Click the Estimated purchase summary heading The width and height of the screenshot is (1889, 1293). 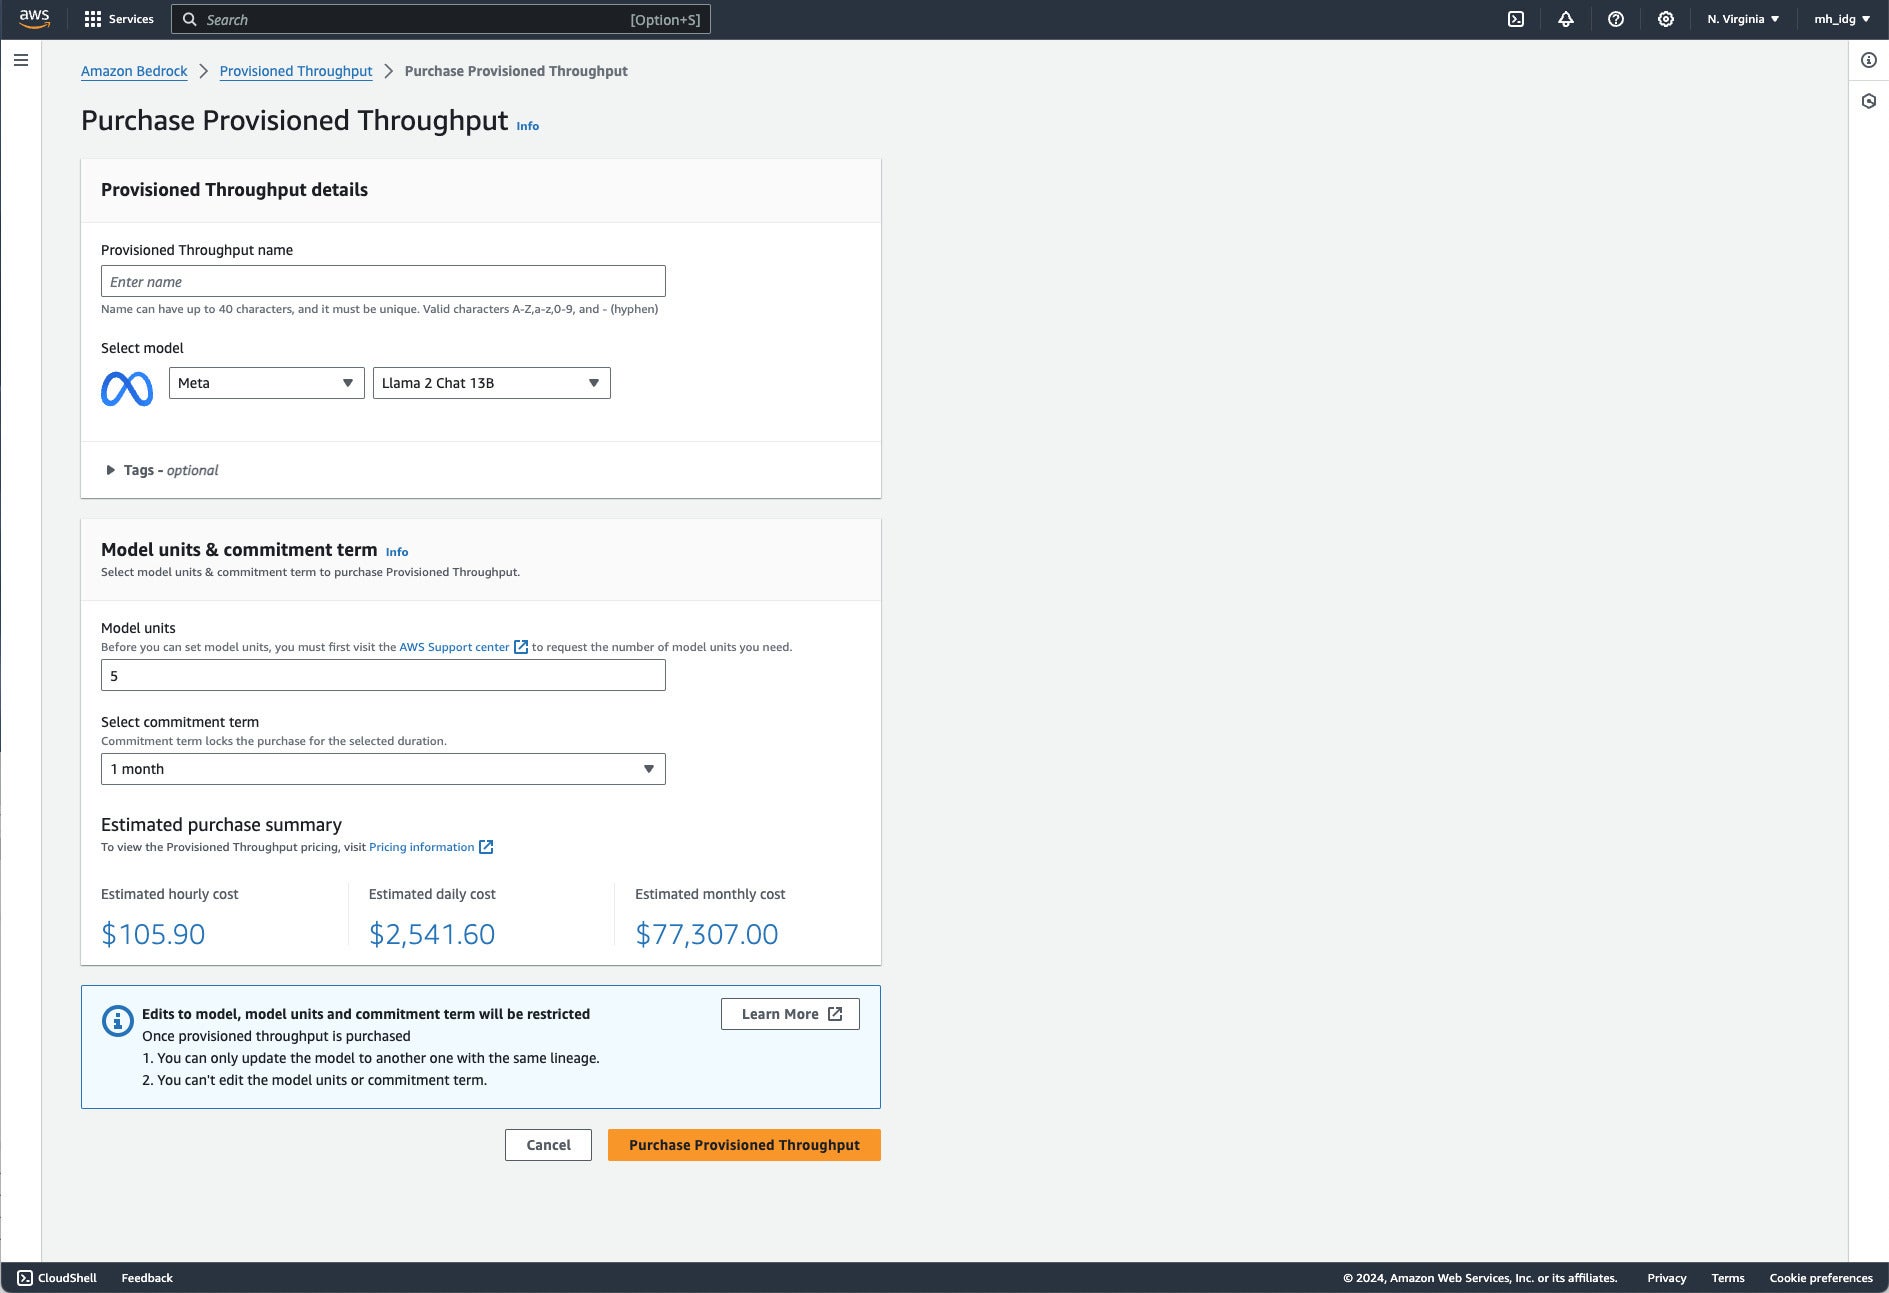pos(221,825)
